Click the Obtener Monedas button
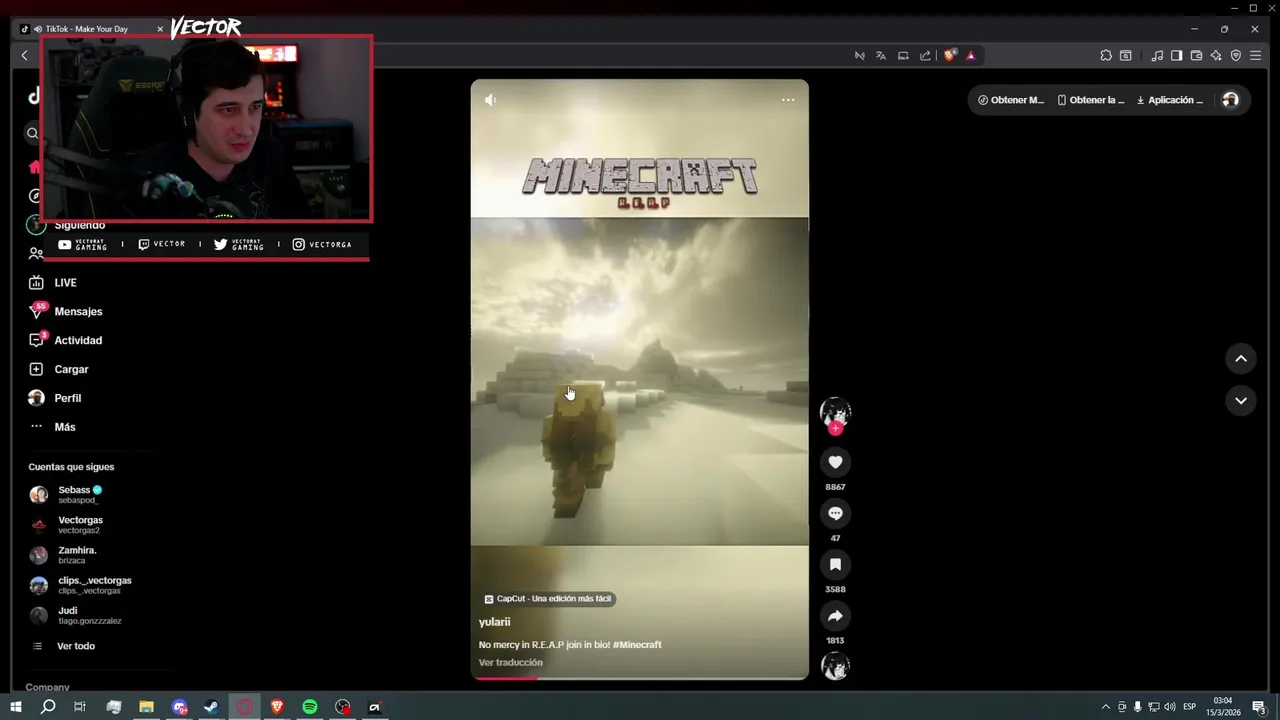Screen dimensions: 1280x720 (x=1011, y=100)
